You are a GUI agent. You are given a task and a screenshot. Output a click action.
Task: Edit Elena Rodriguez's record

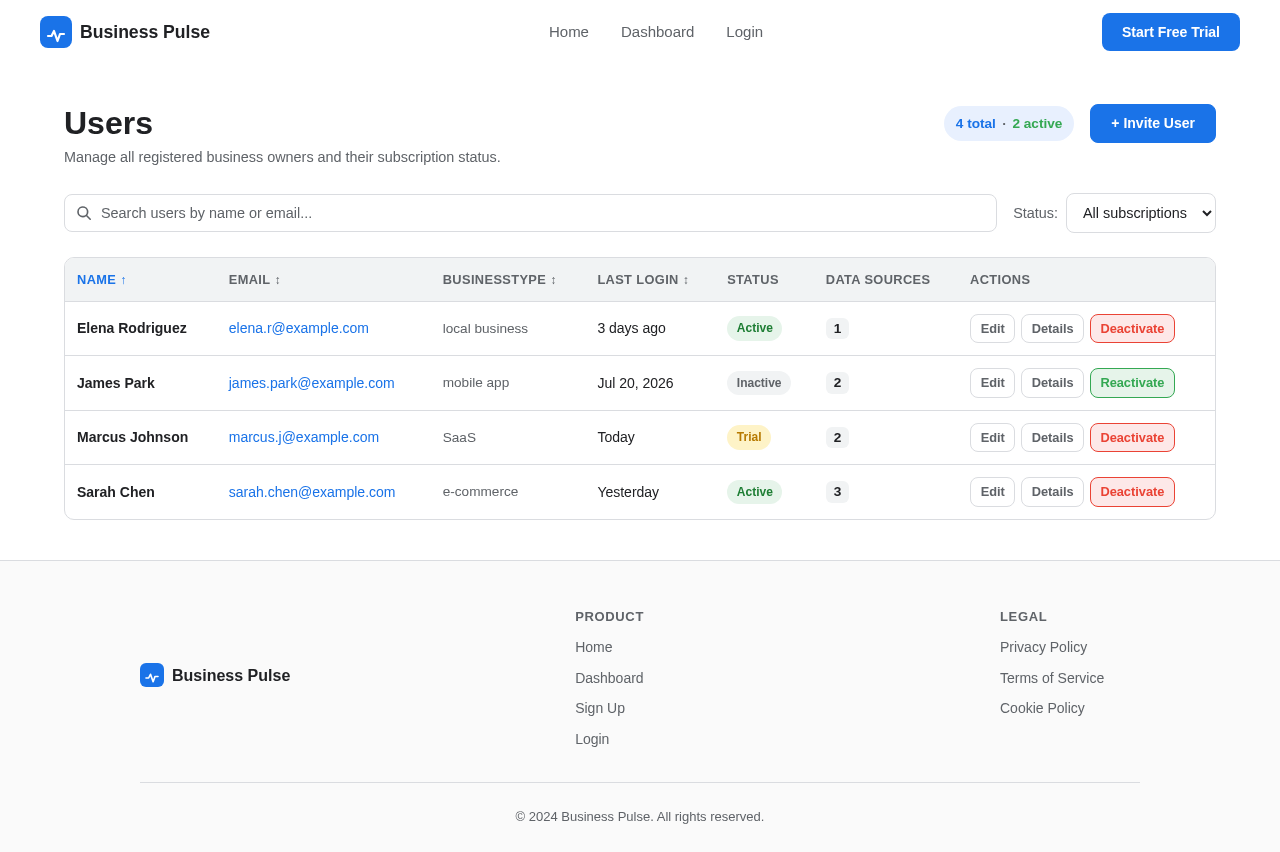992,329
